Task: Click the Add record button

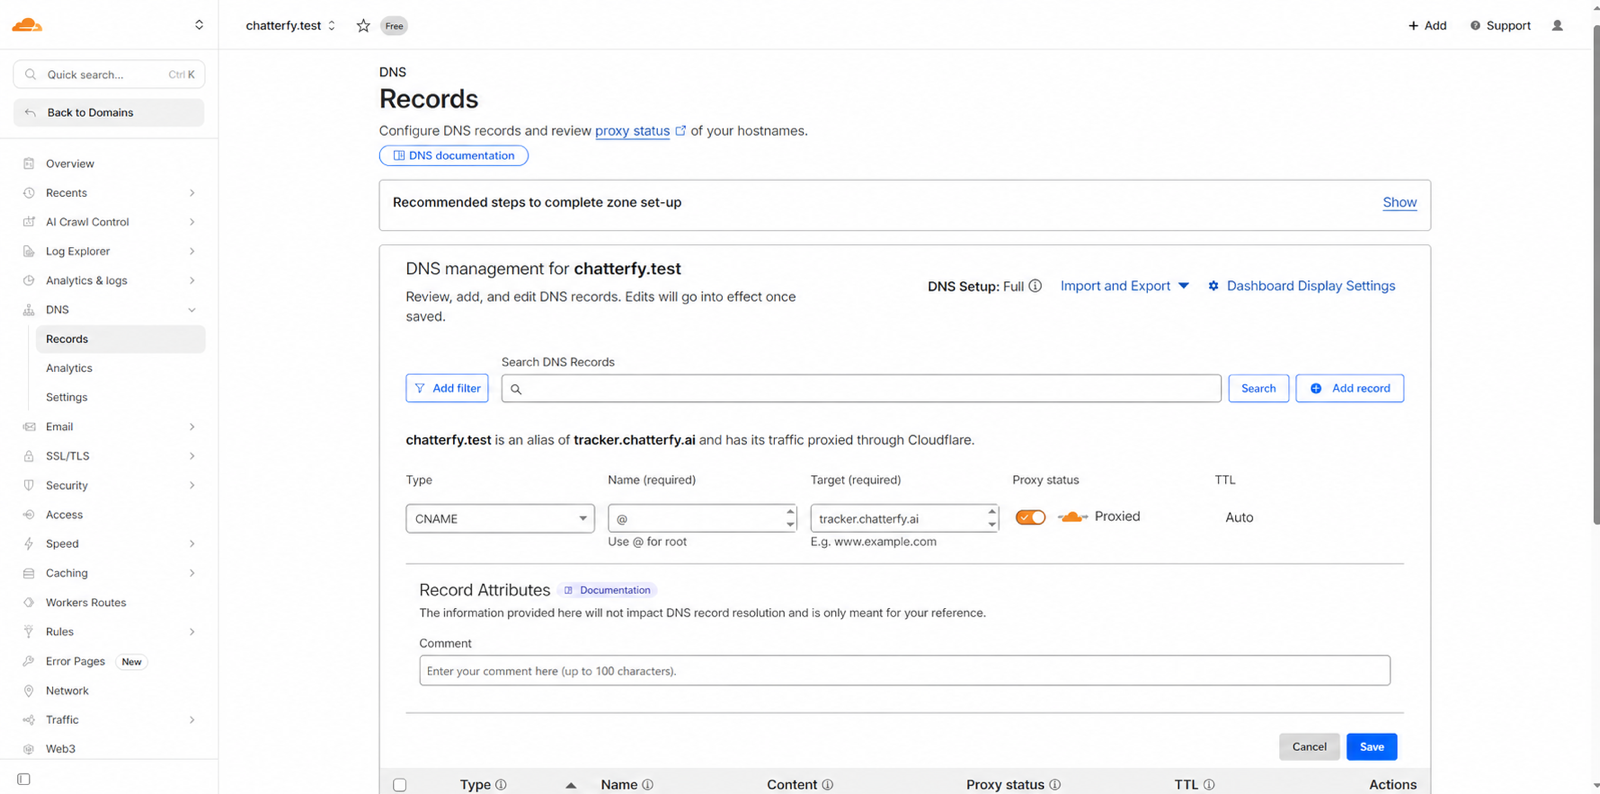Action: click(1350, 388)
